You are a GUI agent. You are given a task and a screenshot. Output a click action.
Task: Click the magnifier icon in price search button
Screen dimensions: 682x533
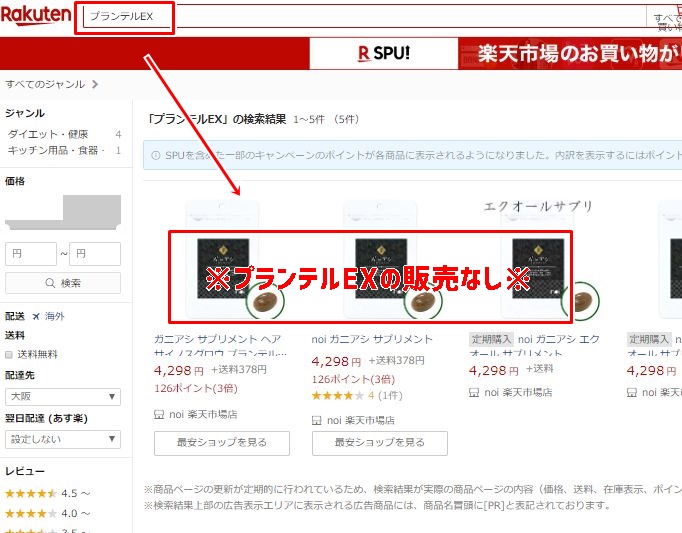tap(50, 283)
